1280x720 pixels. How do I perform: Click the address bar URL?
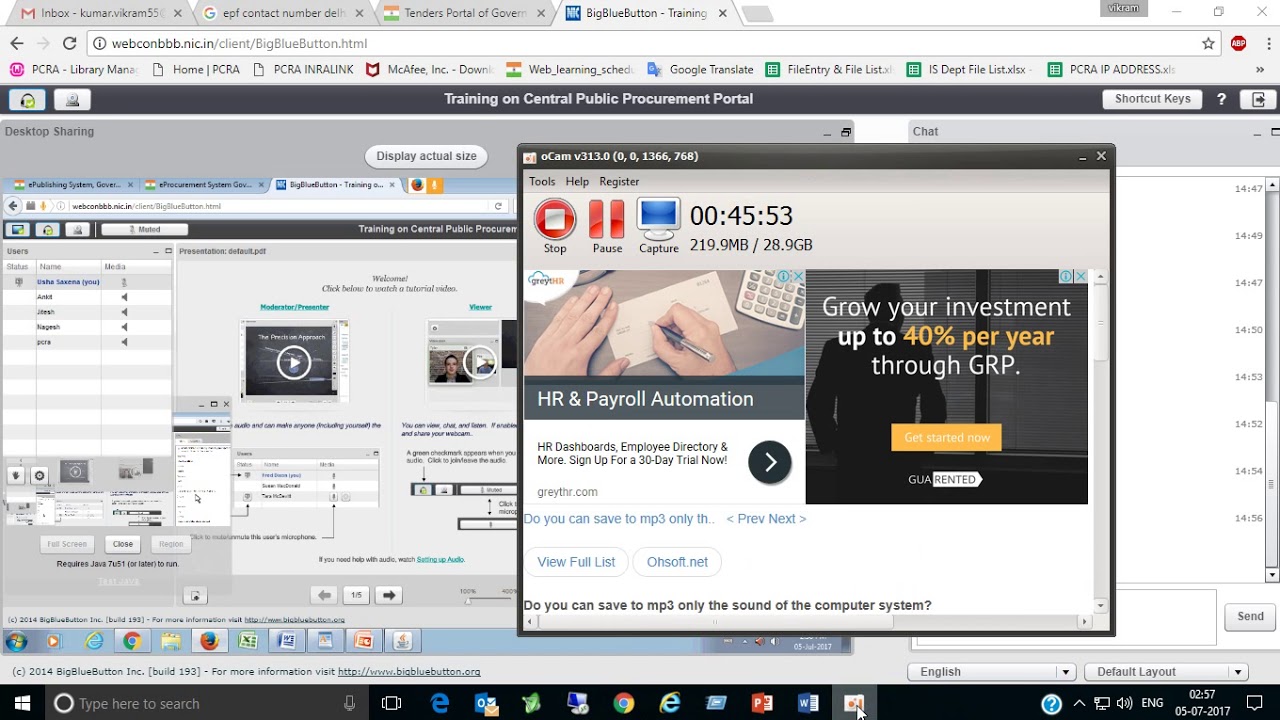point(239,44)
